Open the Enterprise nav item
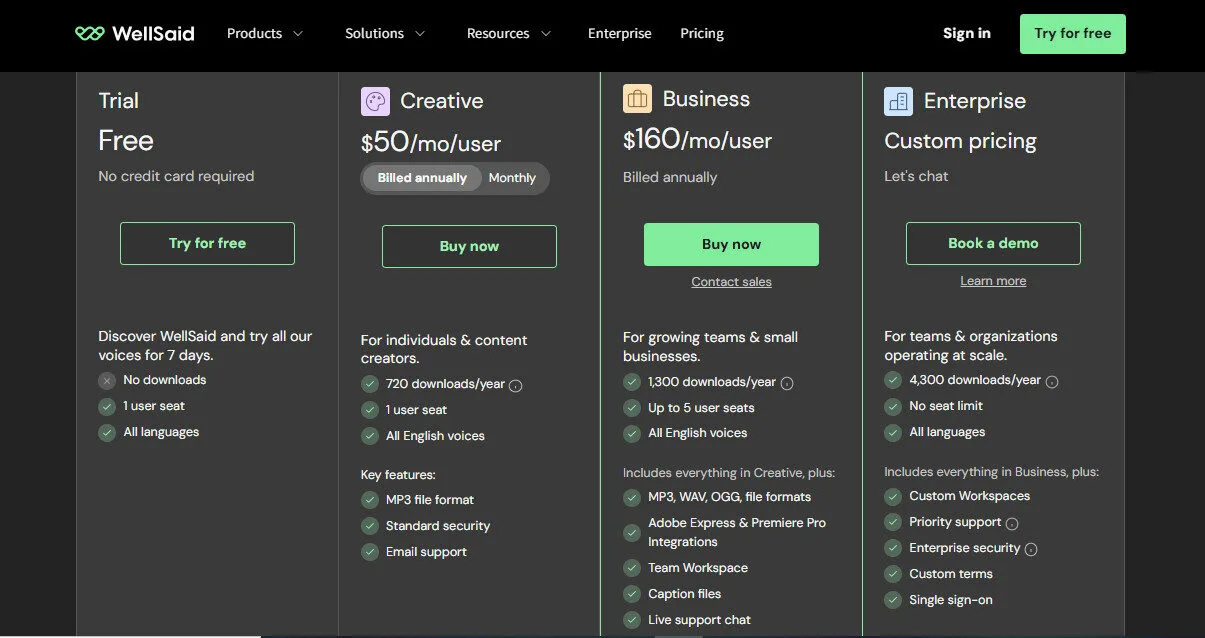 click(x=620, y=33)
